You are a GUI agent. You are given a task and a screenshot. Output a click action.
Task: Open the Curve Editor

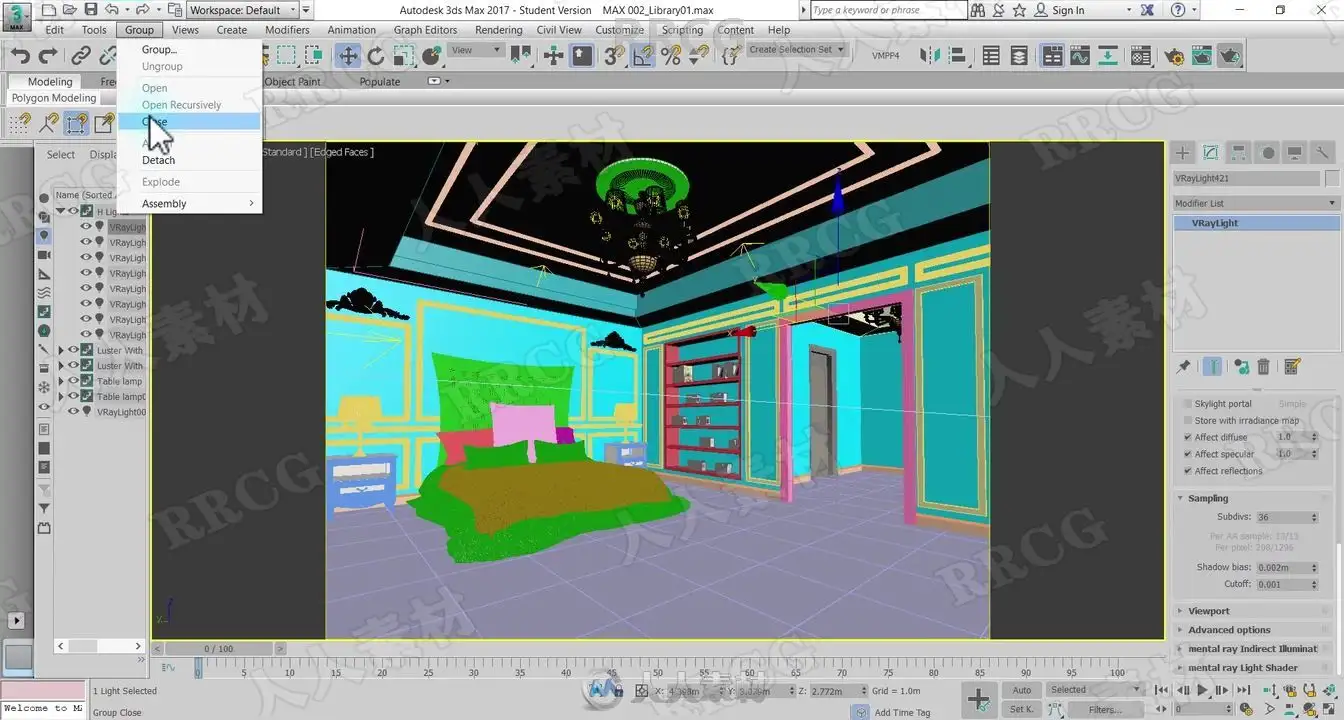click(1080, 56)
